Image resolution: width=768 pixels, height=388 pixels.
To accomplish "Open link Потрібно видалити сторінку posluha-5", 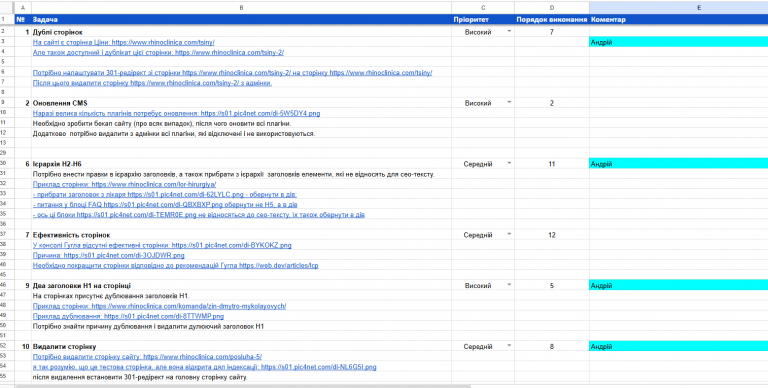I will pyautogui.click(x=147, y=357).
